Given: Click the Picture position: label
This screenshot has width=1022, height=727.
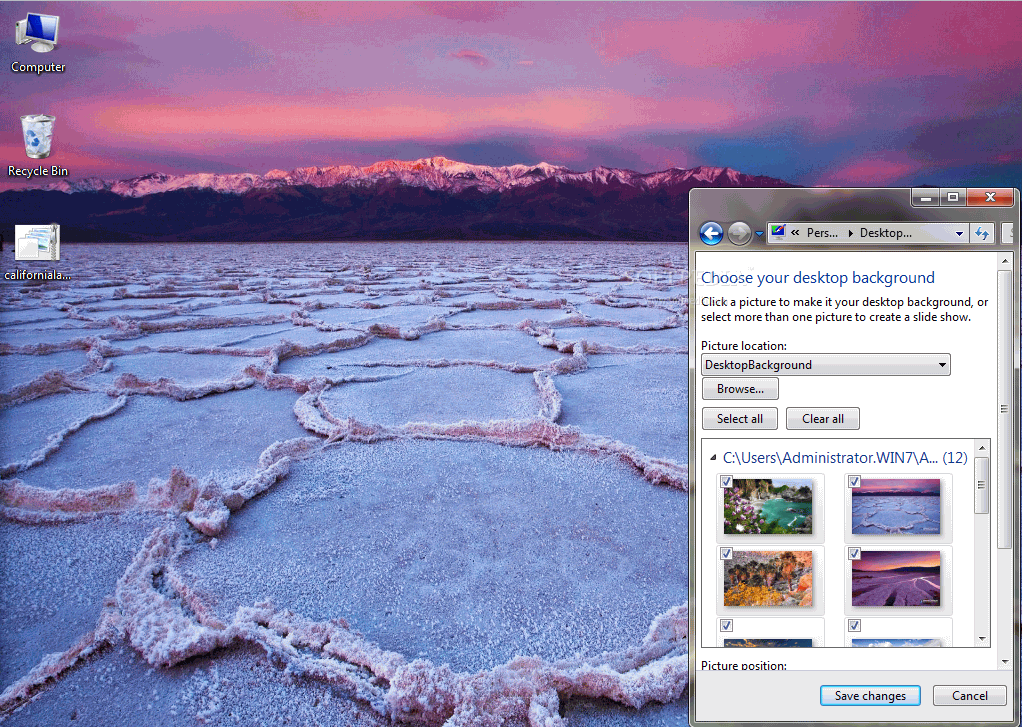Looking at the screenshot, I should pos(744,665).
